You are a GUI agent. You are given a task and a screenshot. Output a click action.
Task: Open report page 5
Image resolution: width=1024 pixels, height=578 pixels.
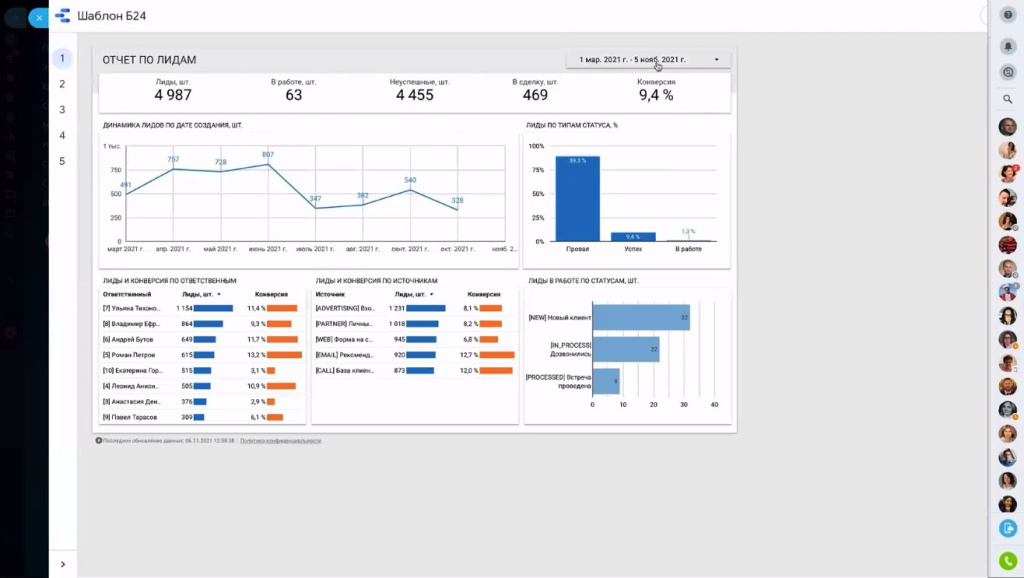(62, 159)
